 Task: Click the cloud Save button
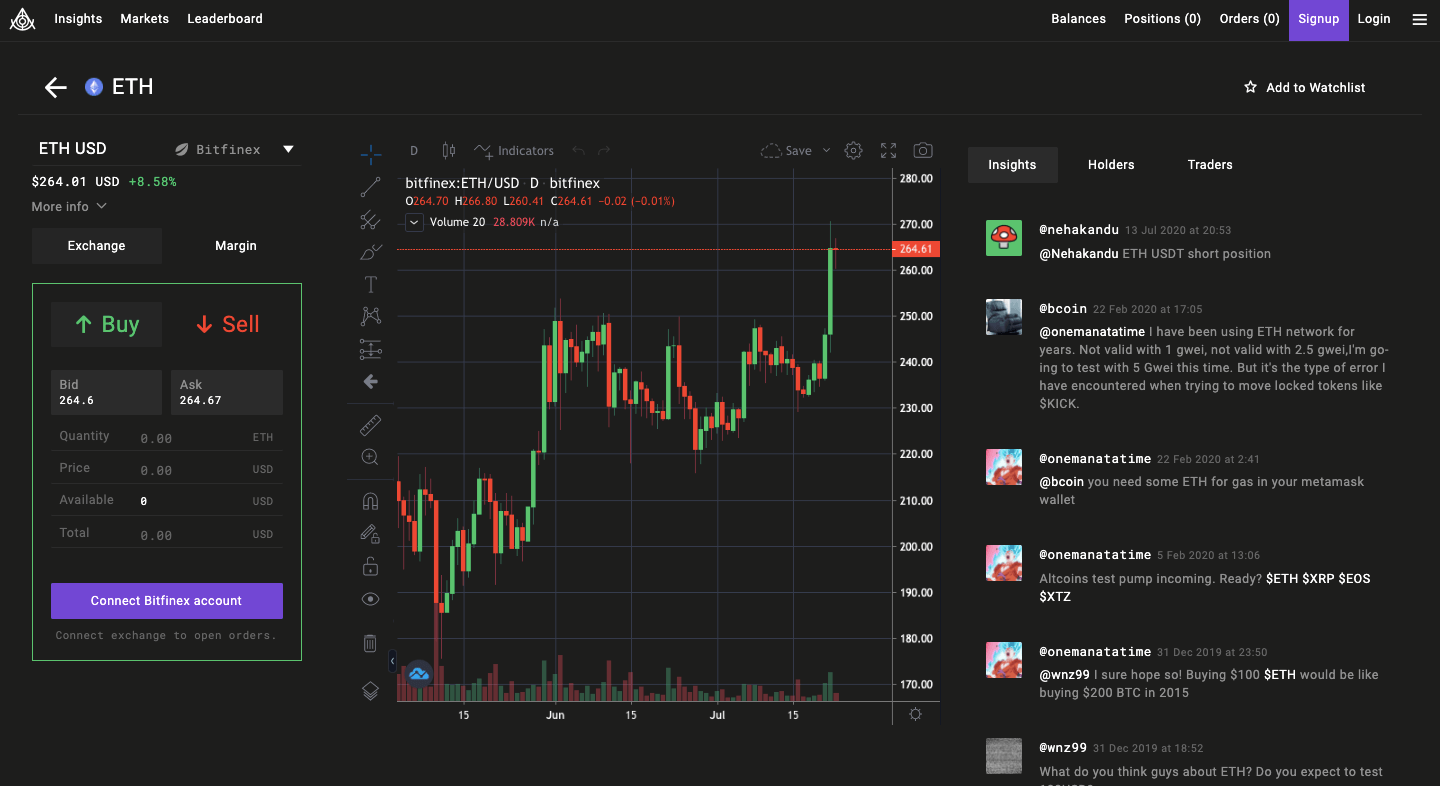(x=786, y=151)
